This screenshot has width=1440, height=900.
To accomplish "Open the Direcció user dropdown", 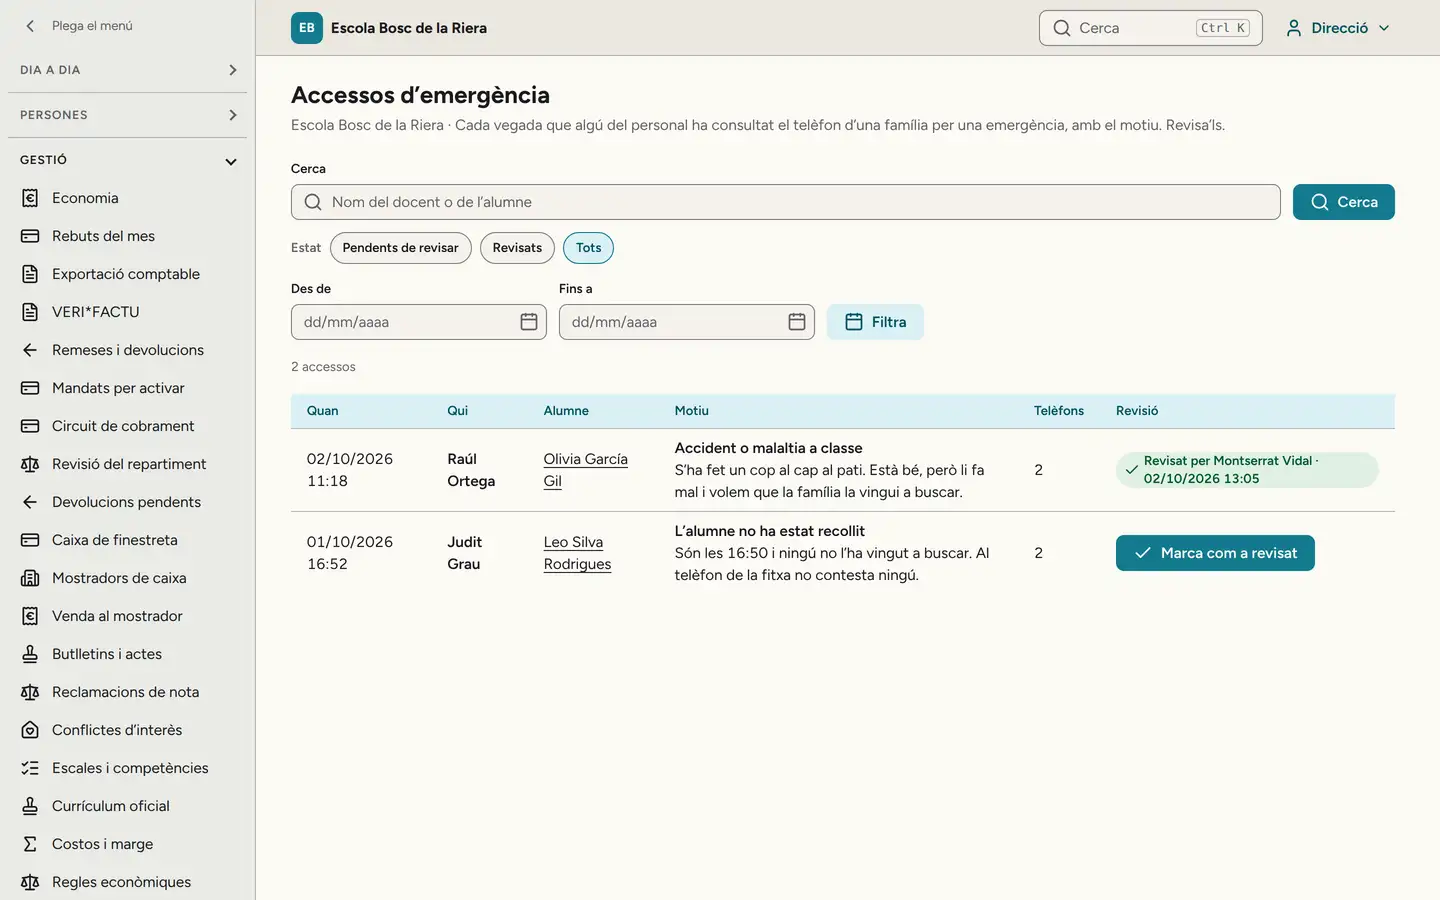I will [x=1338, y=28].
